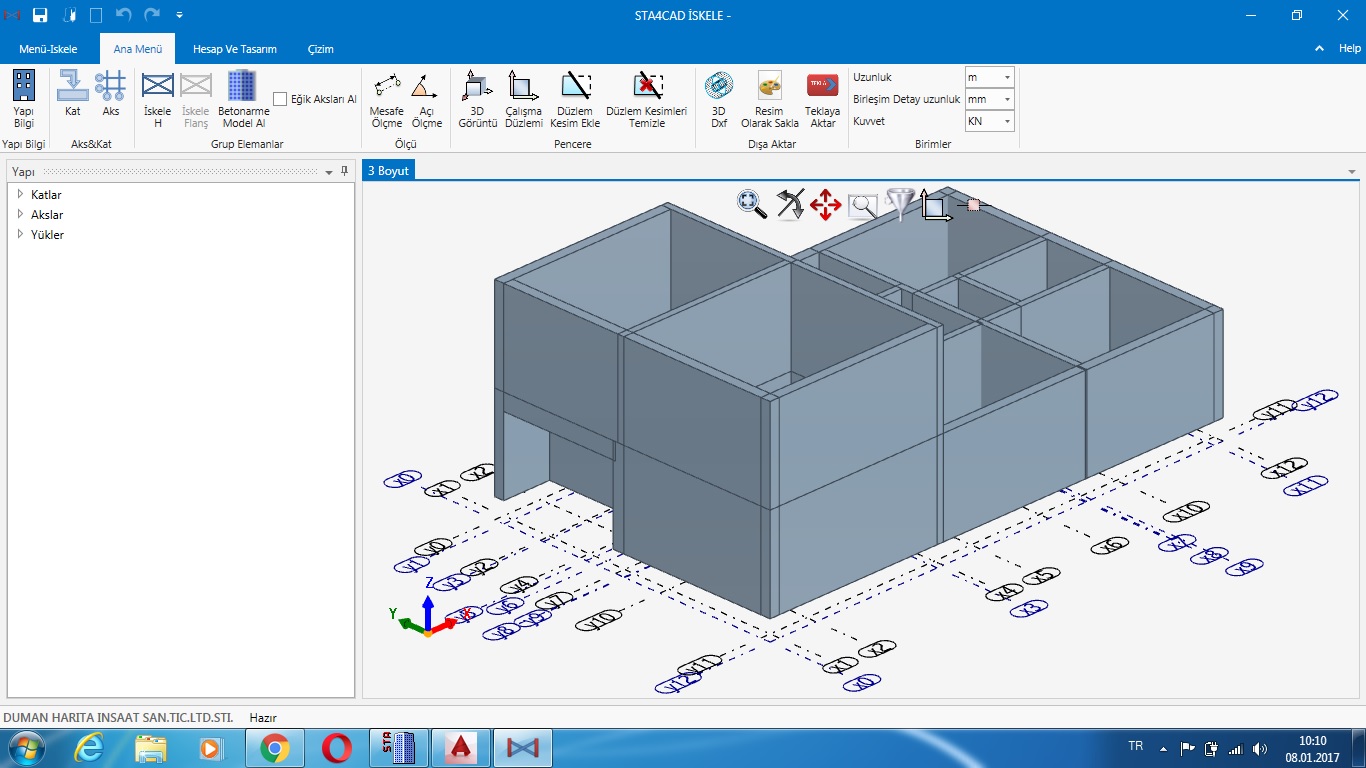Expand the Katlar tree node
The width and height of the screenshot is (1366, 768).
(x=20, y=194)
